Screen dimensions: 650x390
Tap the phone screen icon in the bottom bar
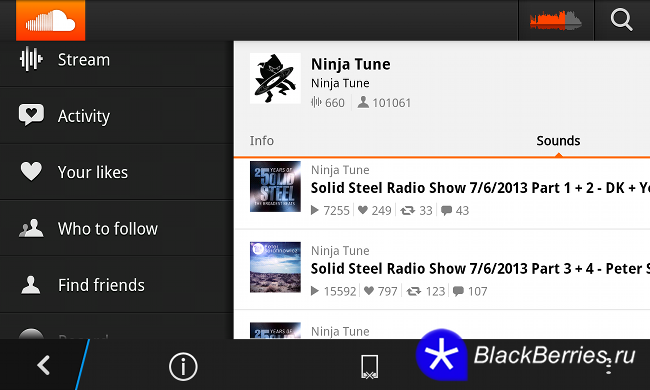(x=369, y=367)
